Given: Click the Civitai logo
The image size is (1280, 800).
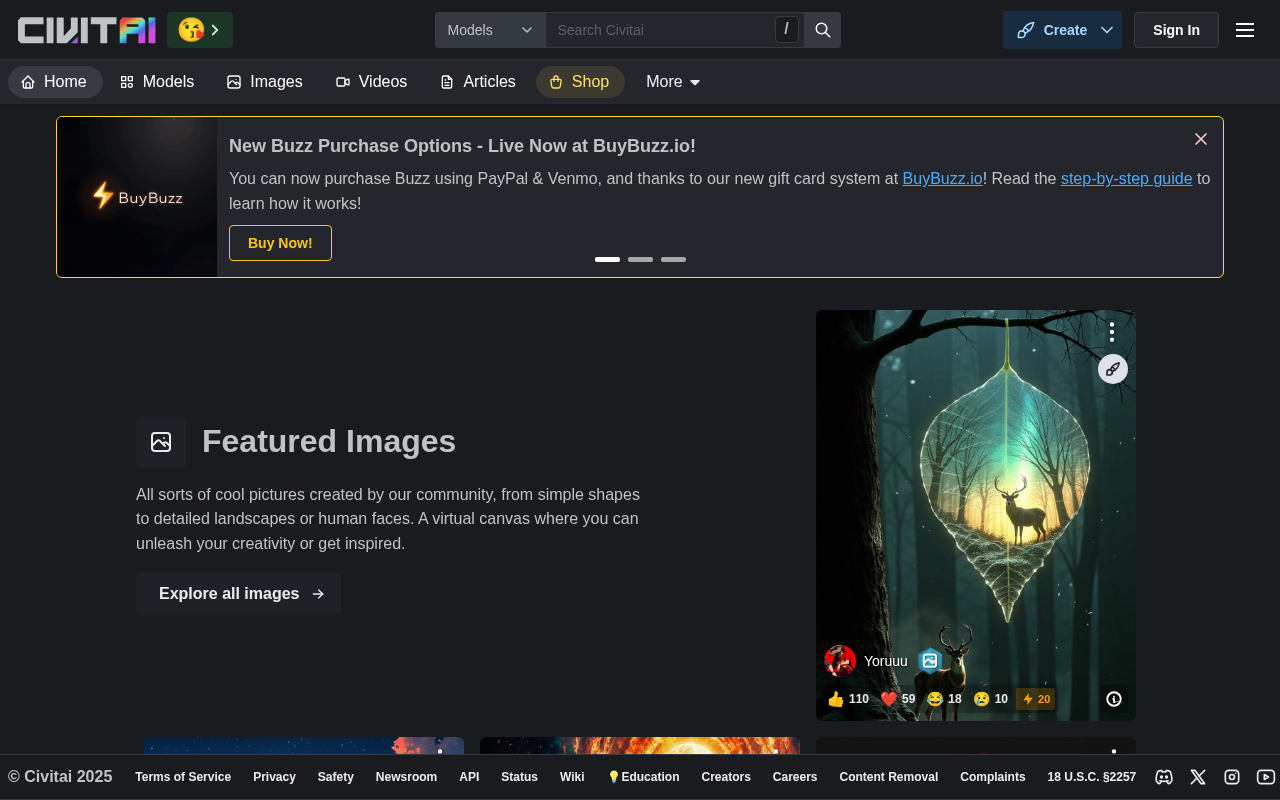Looking at the screenshot, I should pyautogui.click(x=86, y=30).
